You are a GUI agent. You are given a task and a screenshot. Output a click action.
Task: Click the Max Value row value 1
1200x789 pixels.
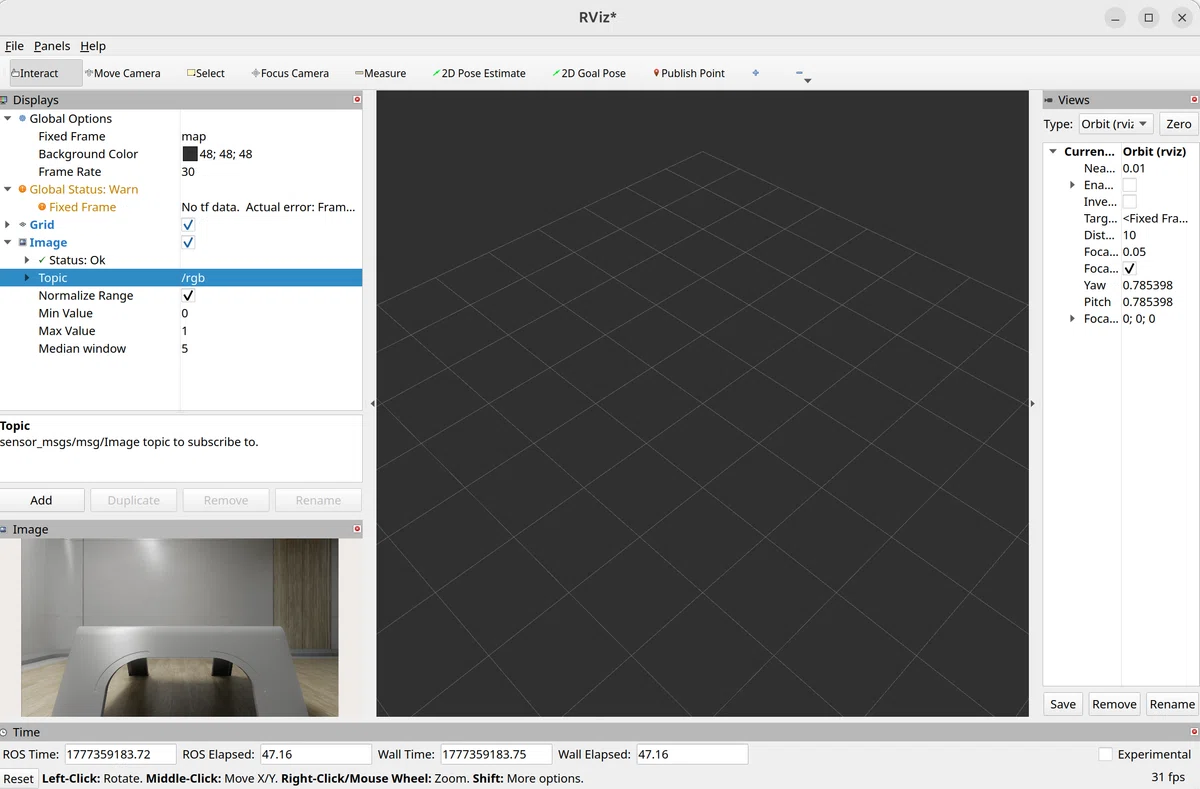point(185,331)
